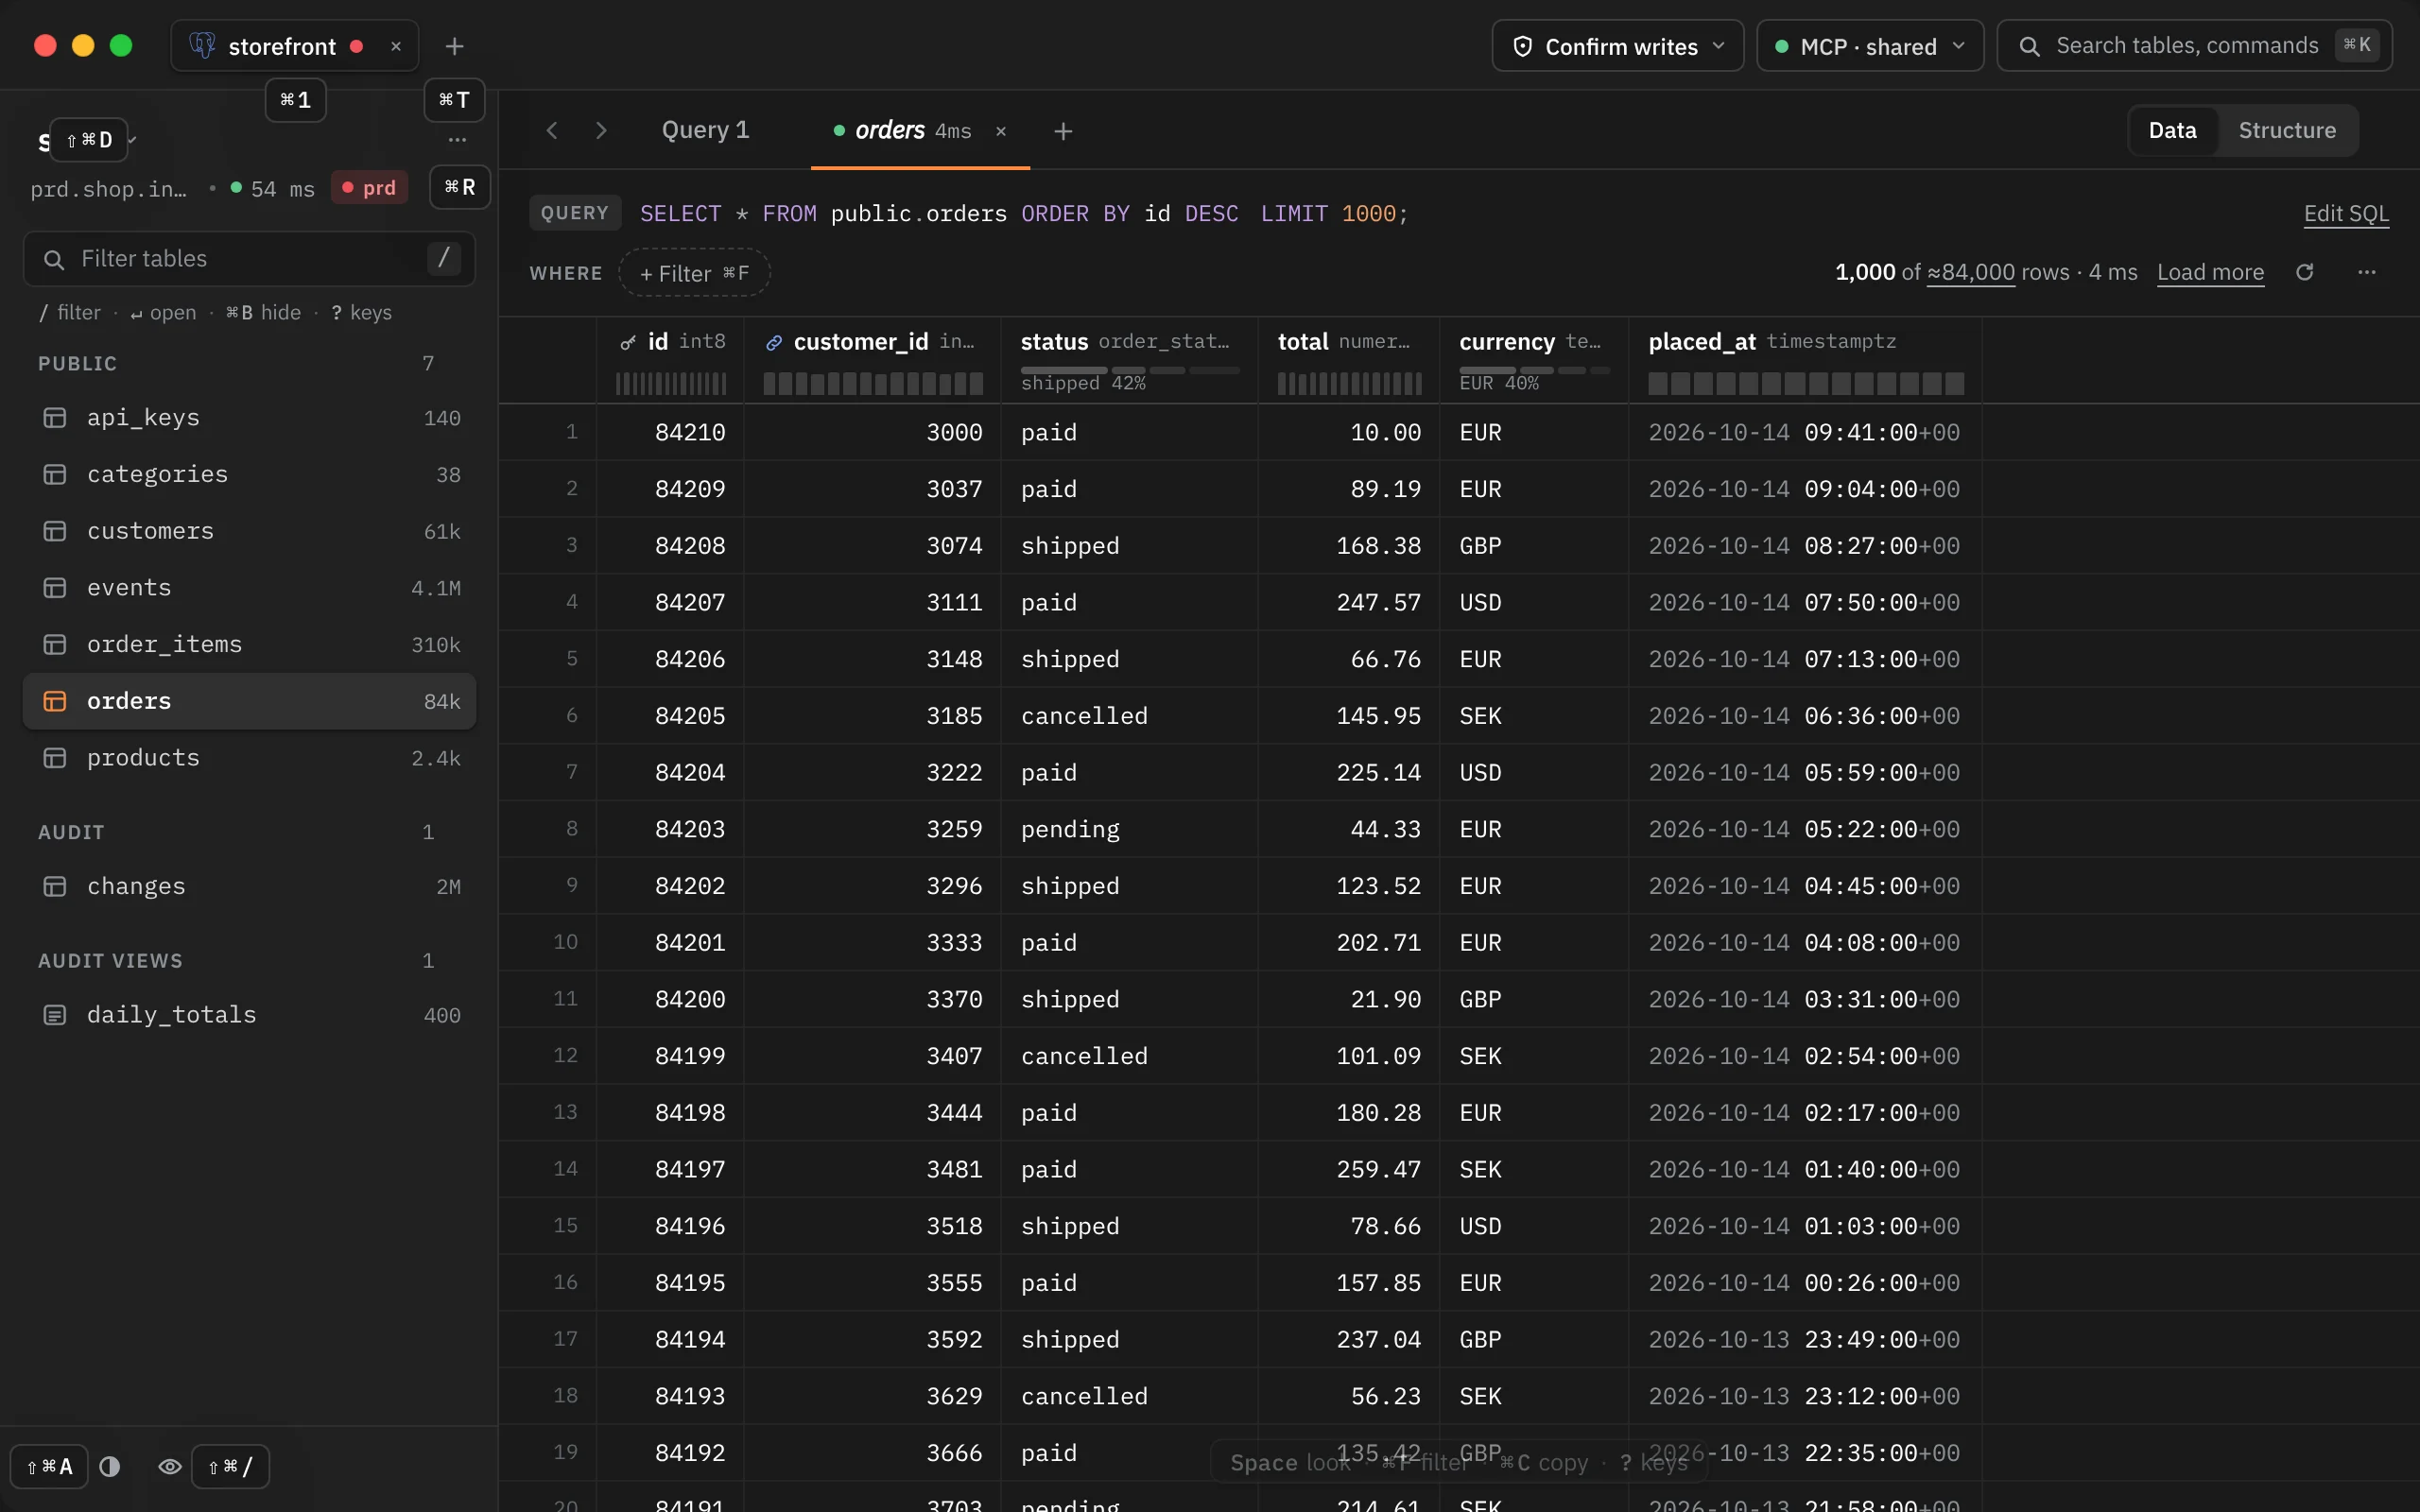
Task: Open the api_keys table
Action: [249, 418]
